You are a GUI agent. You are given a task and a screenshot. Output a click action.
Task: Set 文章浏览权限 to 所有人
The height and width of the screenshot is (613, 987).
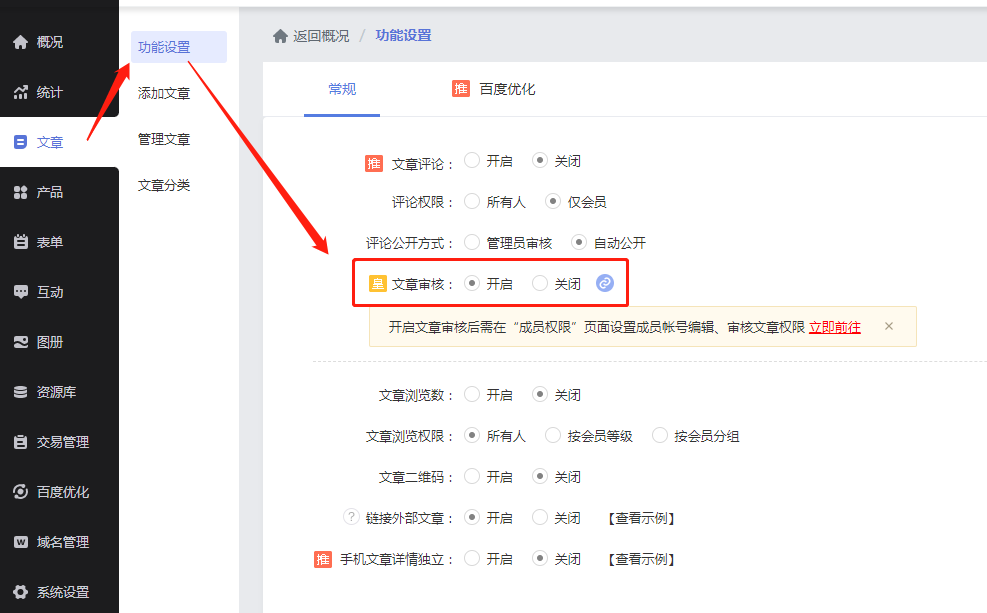pyautogui.click(x=472, y=436)
